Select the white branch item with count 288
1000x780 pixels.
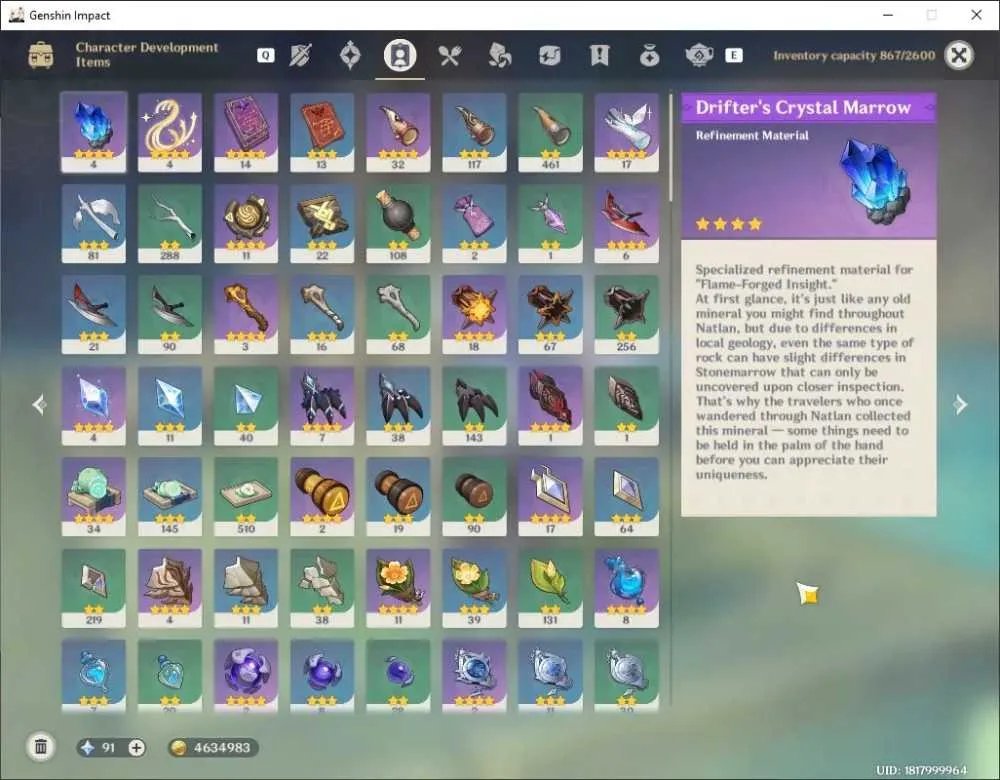click(170, 224)
